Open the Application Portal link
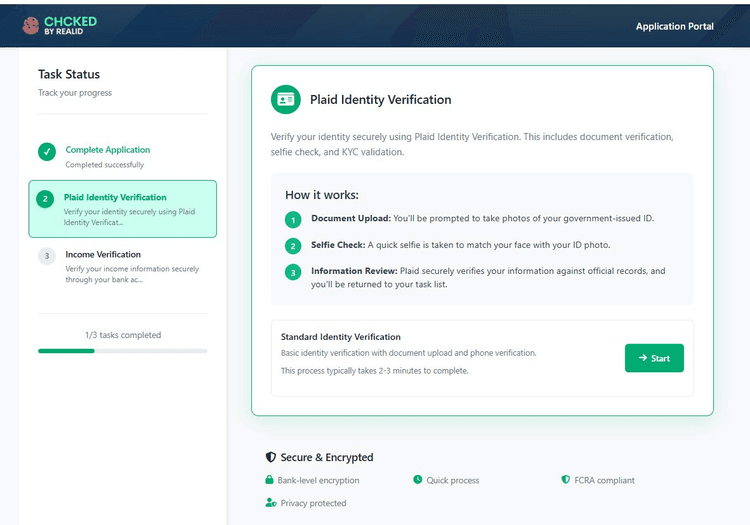Screen dimensions: 750x525 click(x=674, y=26)
